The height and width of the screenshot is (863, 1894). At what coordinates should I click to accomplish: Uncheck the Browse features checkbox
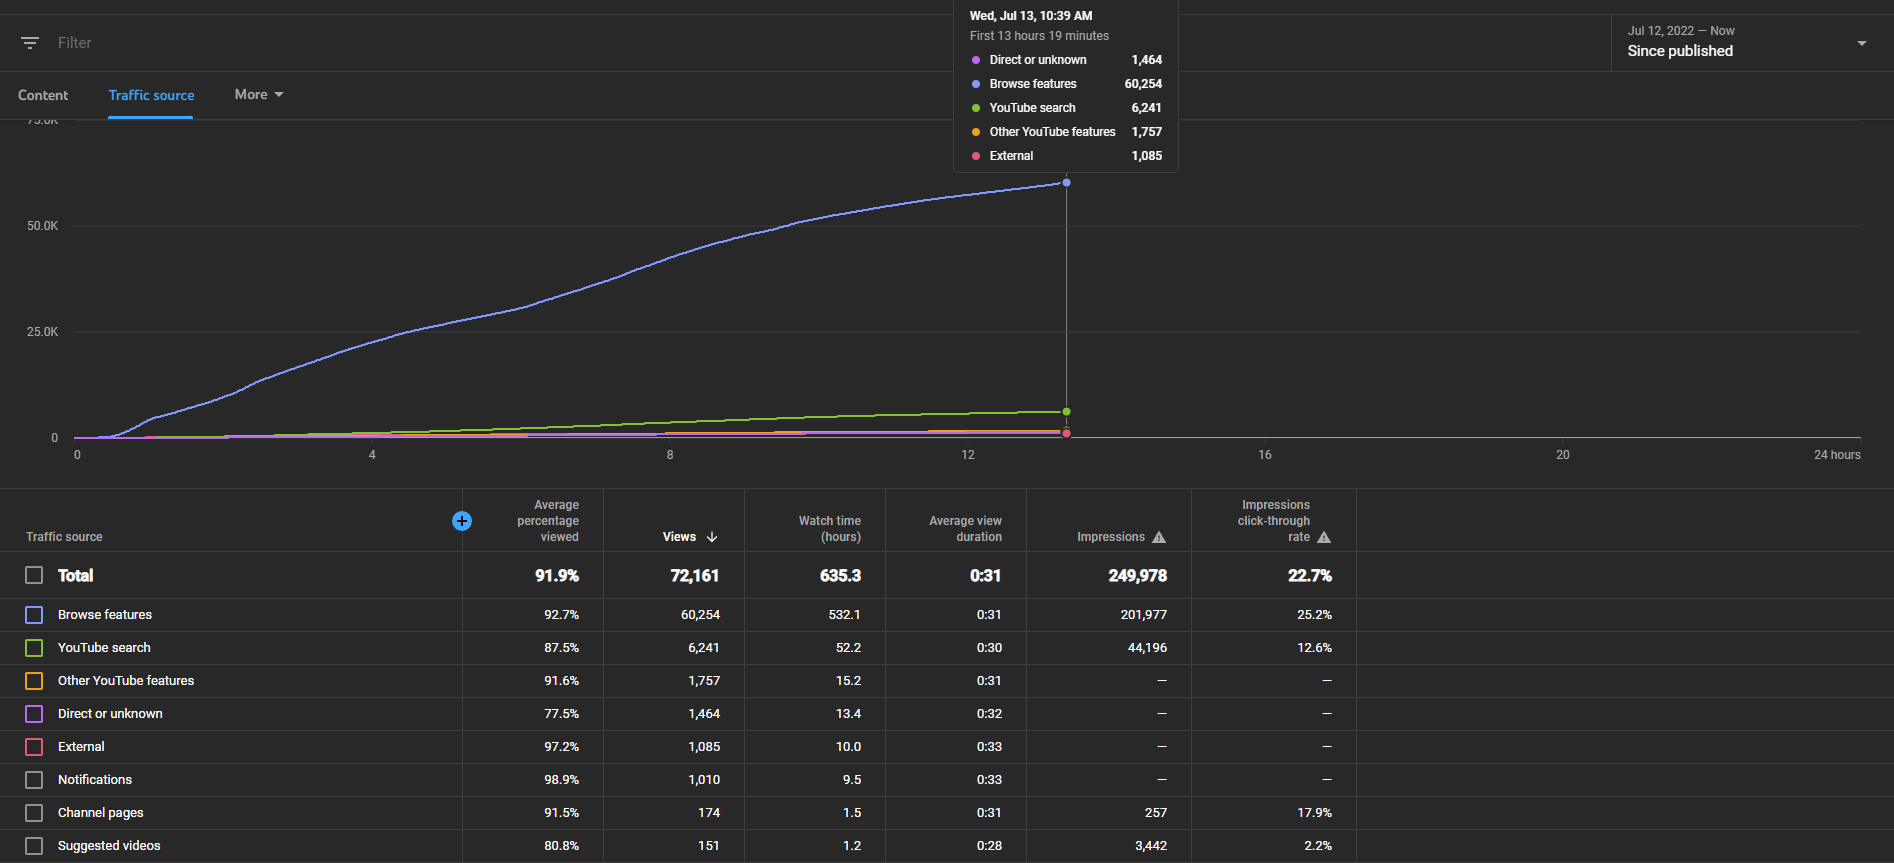point(34,615)
